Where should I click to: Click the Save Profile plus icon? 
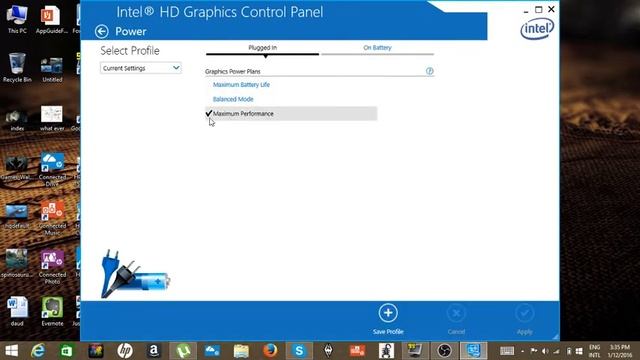388,313
